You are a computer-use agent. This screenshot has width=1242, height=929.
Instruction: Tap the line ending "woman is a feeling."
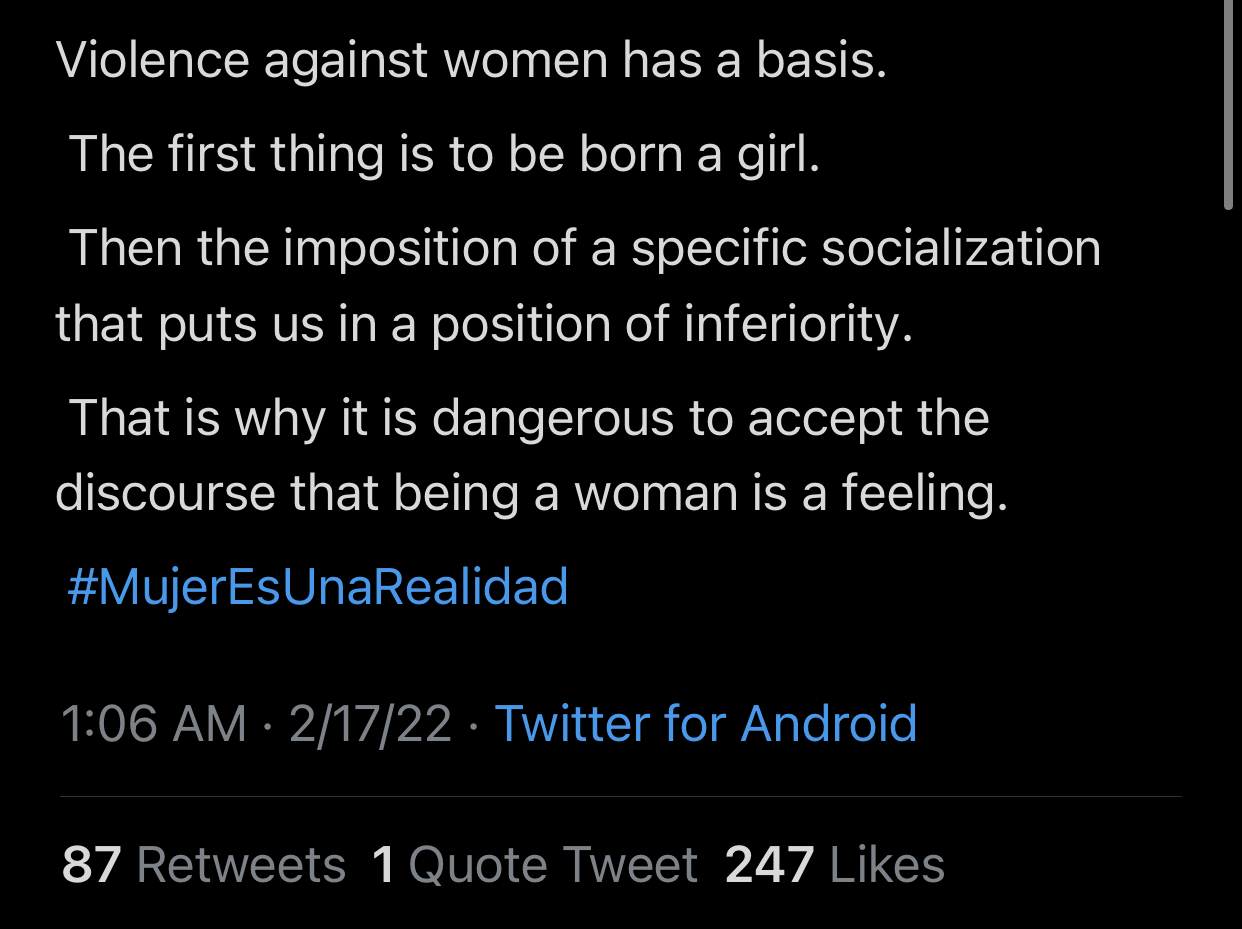coord(531,493)
